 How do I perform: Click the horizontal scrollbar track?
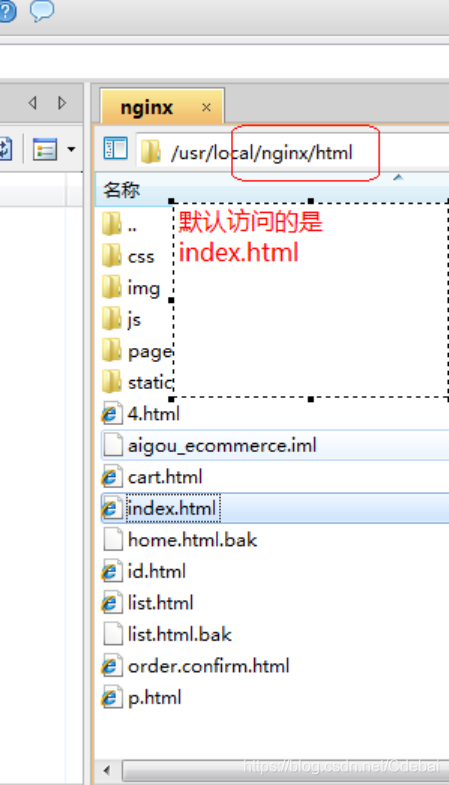tap(285, 770)
